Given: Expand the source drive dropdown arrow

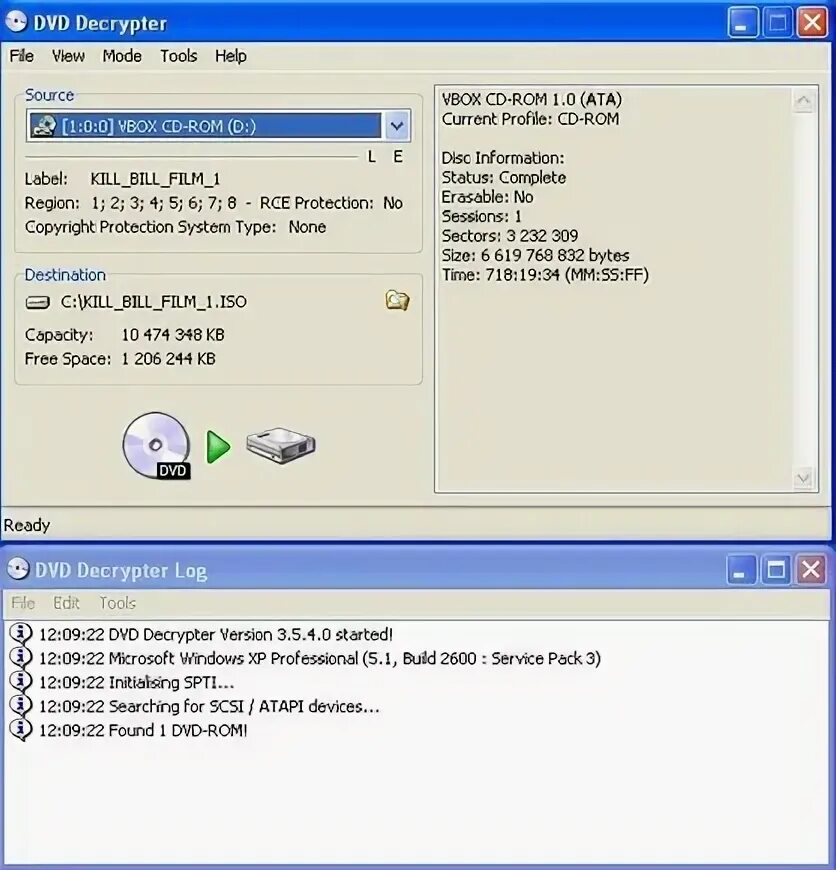Looking at the screenshot, I should click(x=397, y=126).
